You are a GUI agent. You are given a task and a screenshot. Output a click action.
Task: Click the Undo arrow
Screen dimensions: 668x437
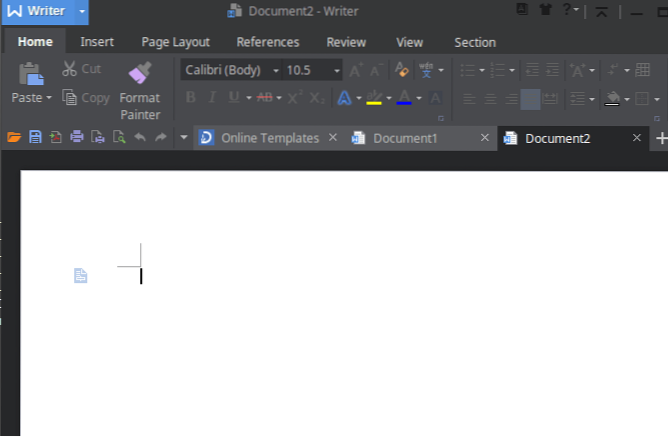tap(140, 138)
